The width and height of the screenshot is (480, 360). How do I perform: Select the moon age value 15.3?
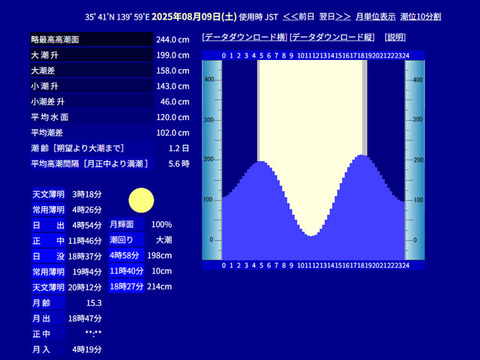pyautogui.click(x=94, y=303)
